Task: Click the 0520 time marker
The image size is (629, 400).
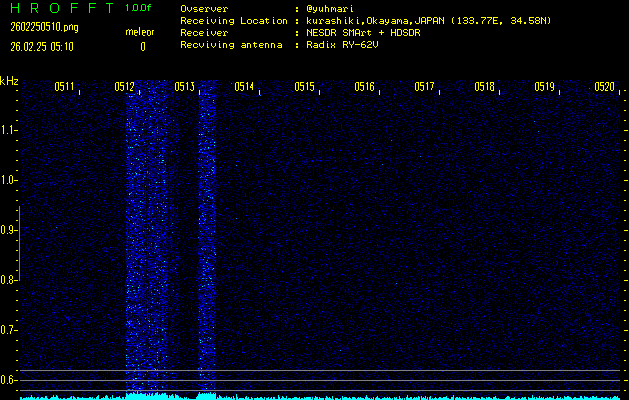Action: click(605, 87)
